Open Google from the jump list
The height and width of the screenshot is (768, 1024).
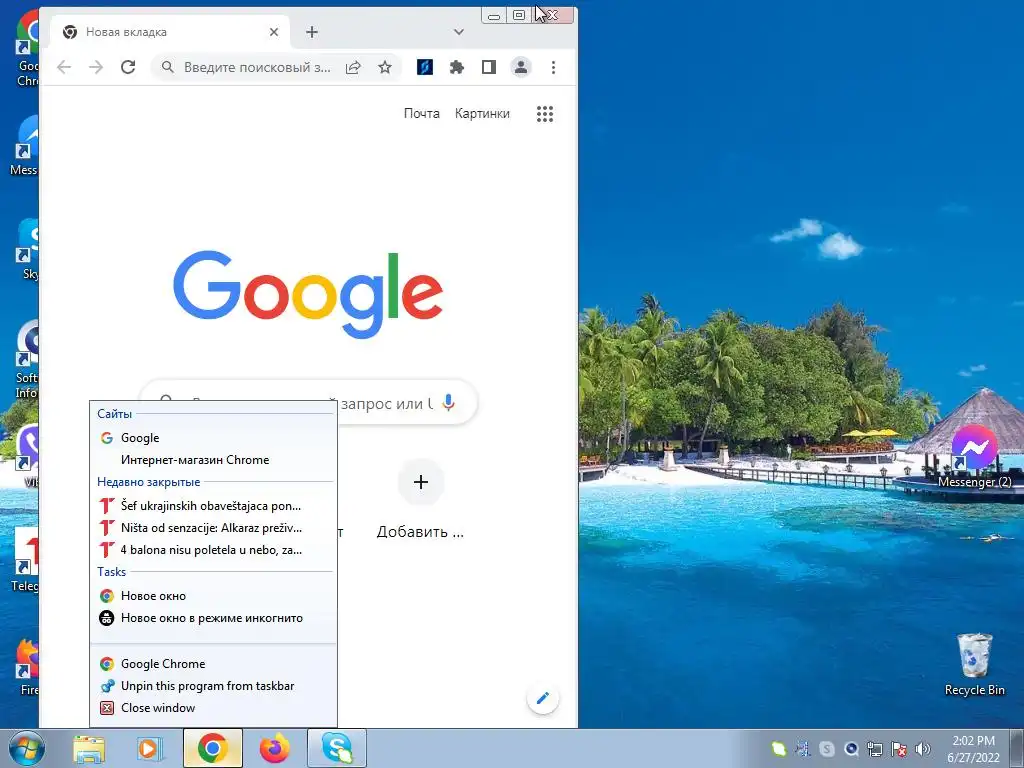(214, 438)
